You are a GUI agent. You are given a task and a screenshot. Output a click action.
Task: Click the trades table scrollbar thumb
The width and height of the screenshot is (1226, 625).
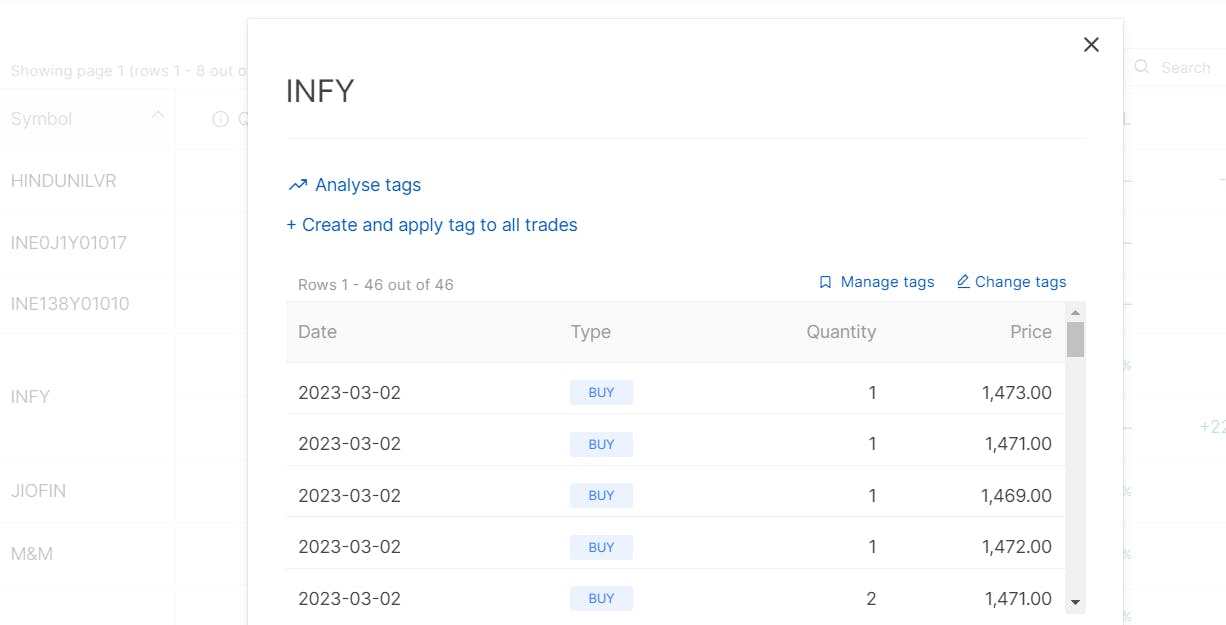tap(1075, 339)
